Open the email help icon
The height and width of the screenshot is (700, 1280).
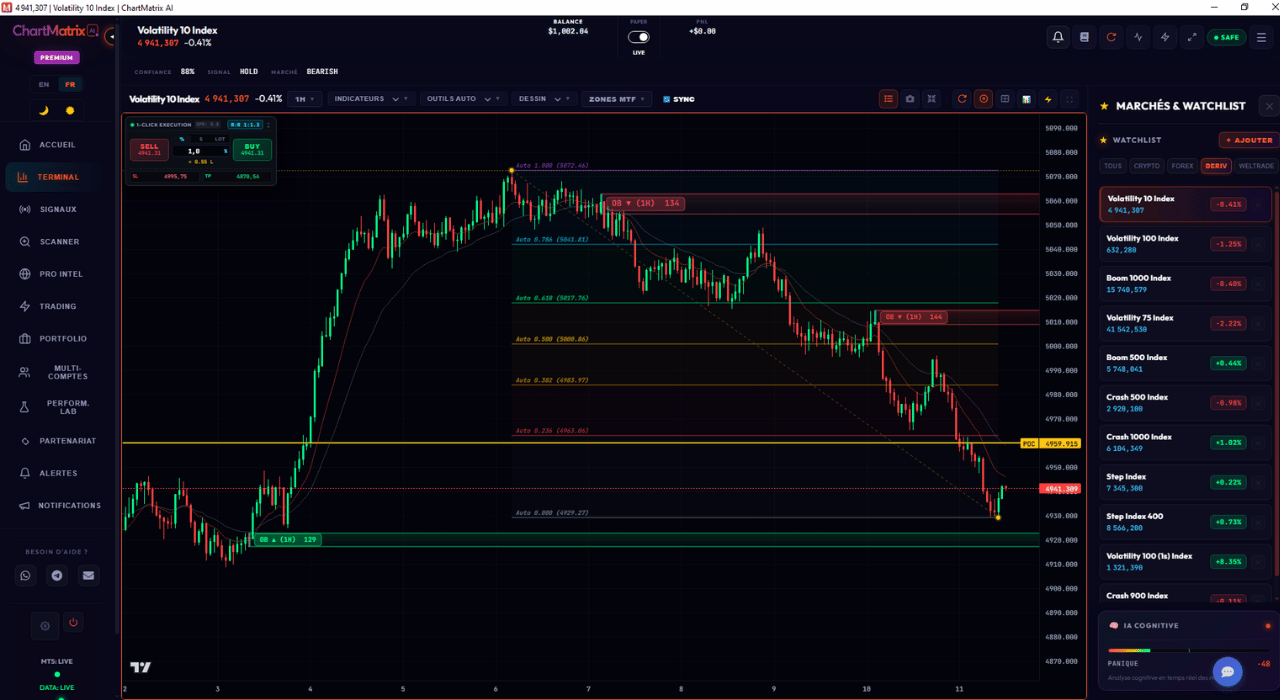point(89,575)
